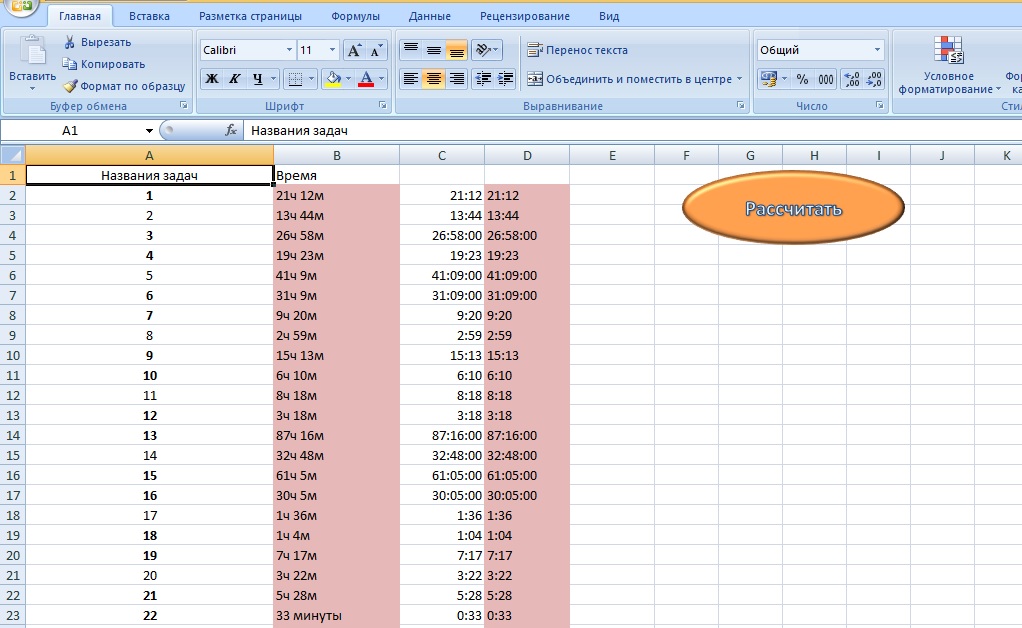Apply thousands separator (000) format
1022x628 pixels.
tap(826, 79)
